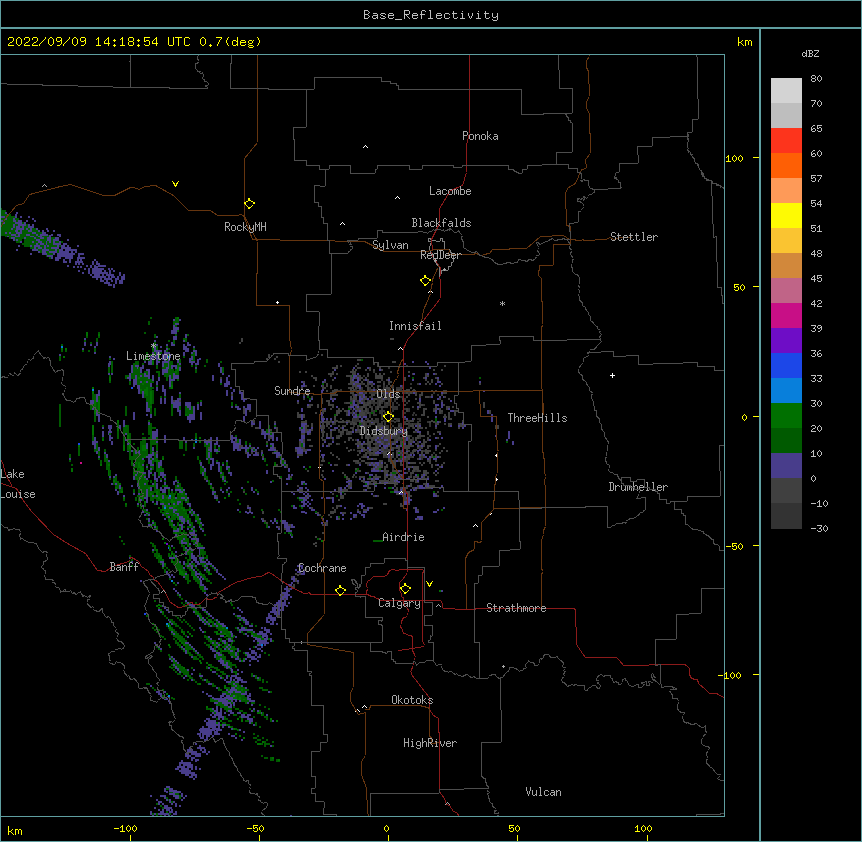Click the Base_Reflectivity title text
Image resolution: width=862 pixels, height=842 pixels.
point(431,15)
